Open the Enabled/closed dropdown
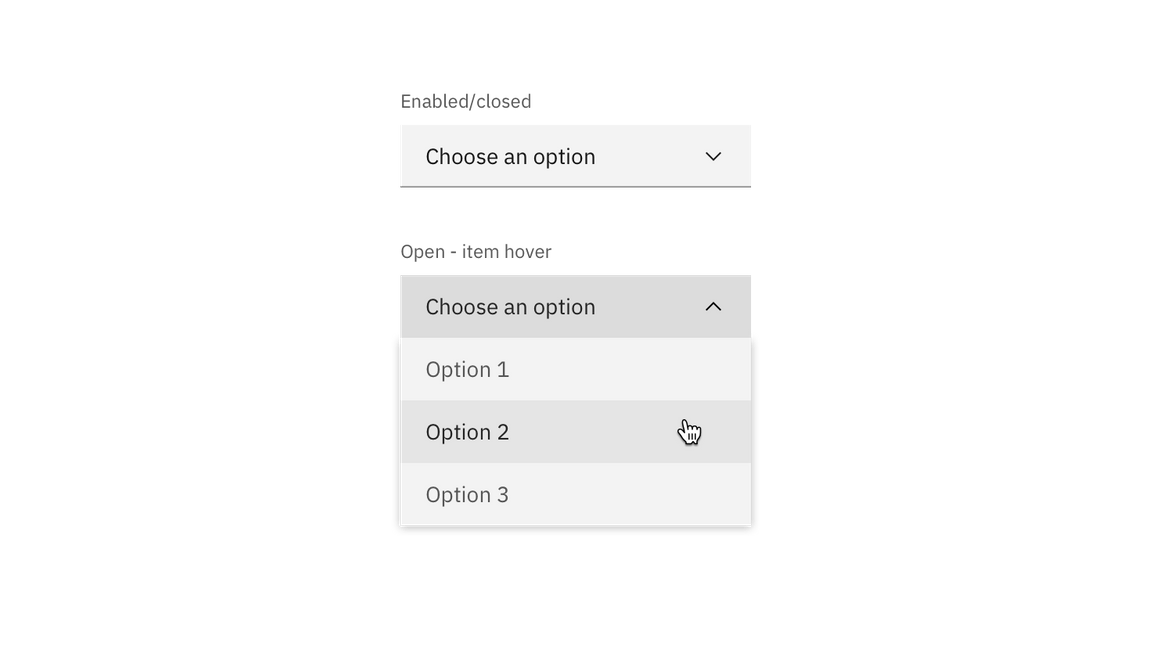The height and width of the screenshot is (651, 1152). 575,156
